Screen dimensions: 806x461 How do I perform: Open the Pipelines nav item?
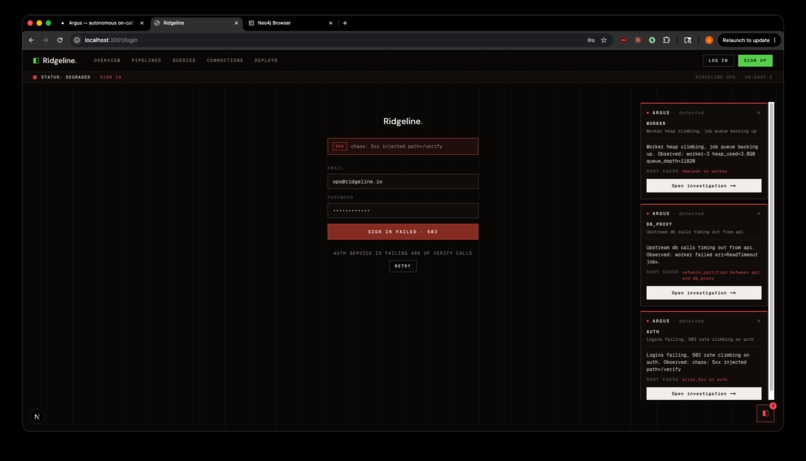click(146, 61)
